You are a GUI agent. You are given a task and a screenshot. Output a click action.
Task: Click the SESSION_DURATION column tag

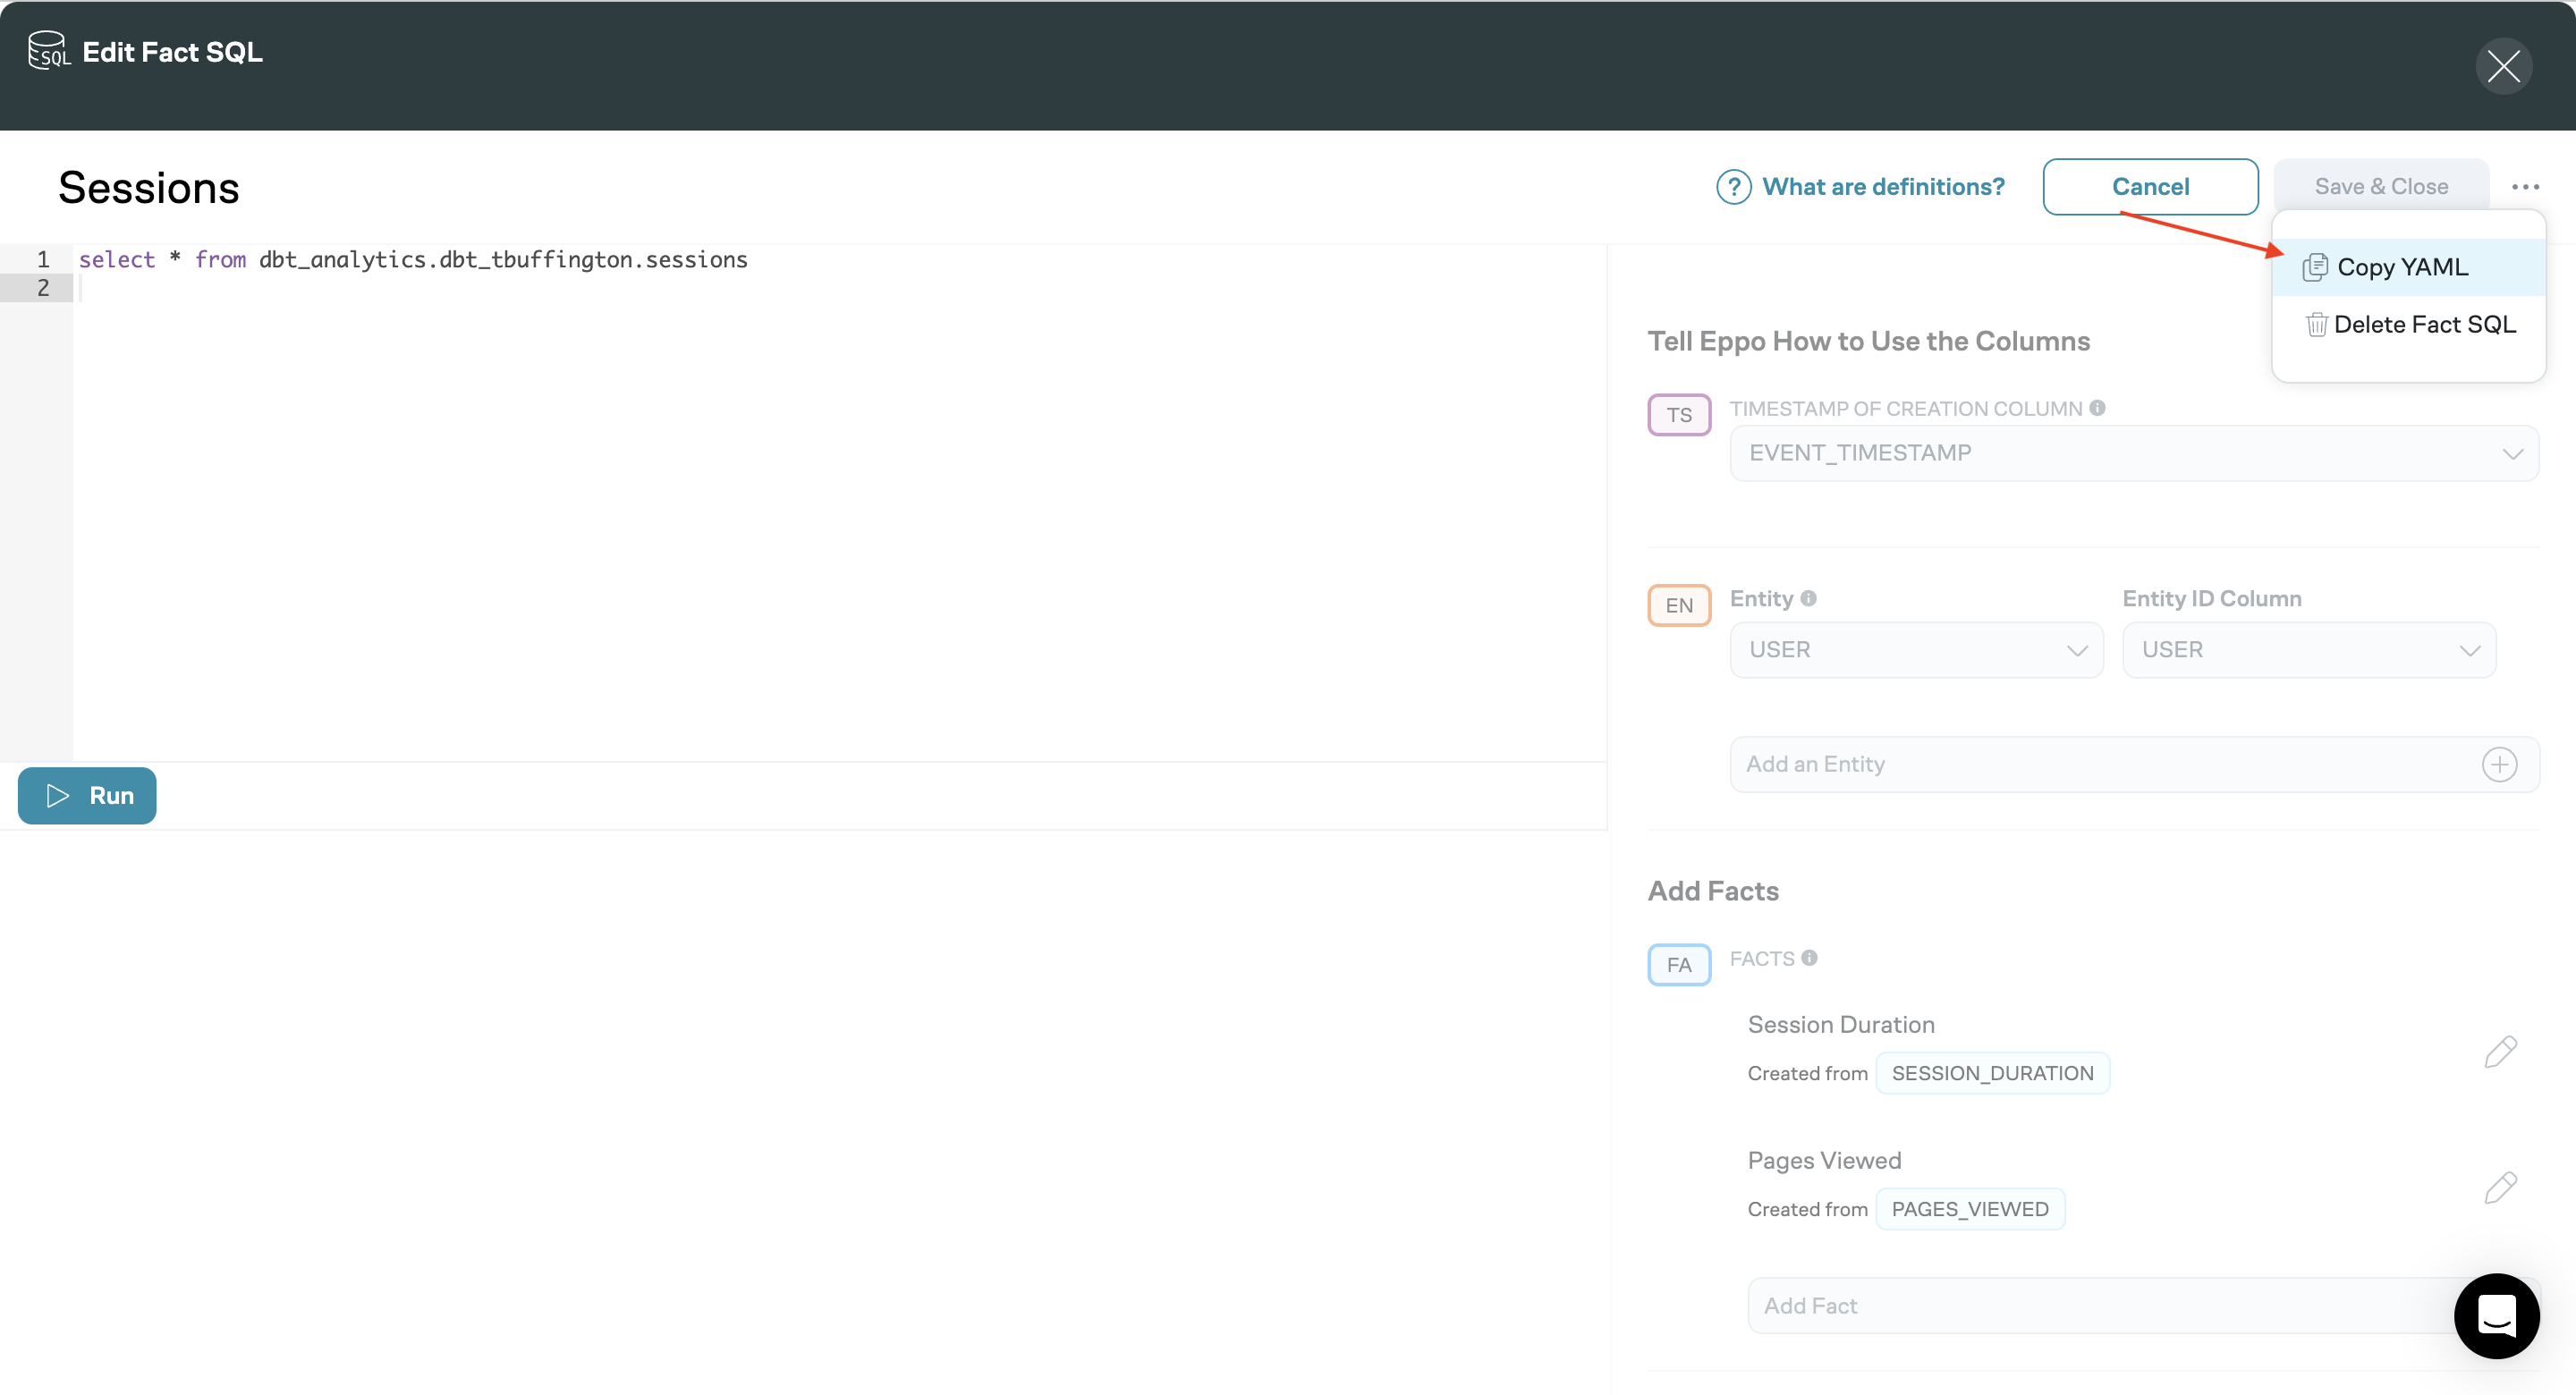point(1992,1073)
